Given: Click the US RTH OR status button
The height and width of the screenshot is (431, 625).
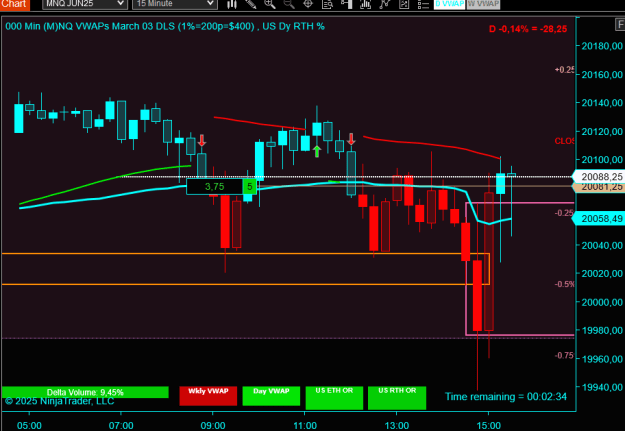Looking at the screenshot, I should 397,398.
